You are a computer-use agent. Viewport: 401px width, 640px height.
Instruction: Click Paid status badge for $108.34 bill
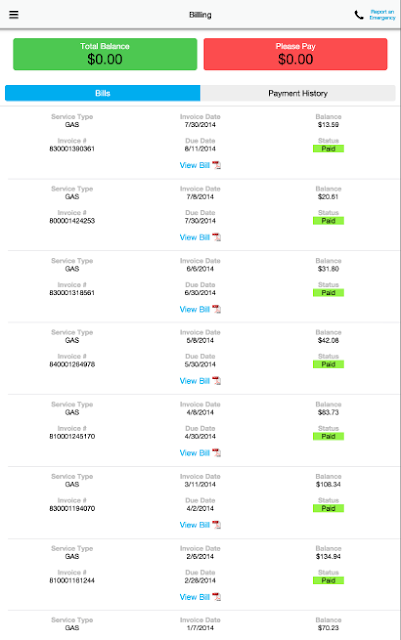(328, 508)
